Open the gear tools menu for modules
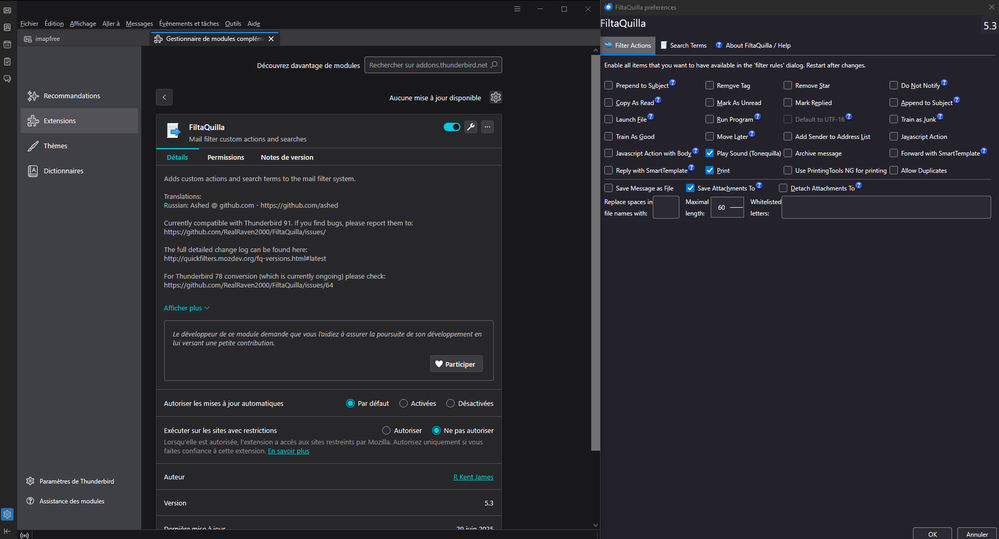This screenshot has height=539, width=999. pos(495,98)
